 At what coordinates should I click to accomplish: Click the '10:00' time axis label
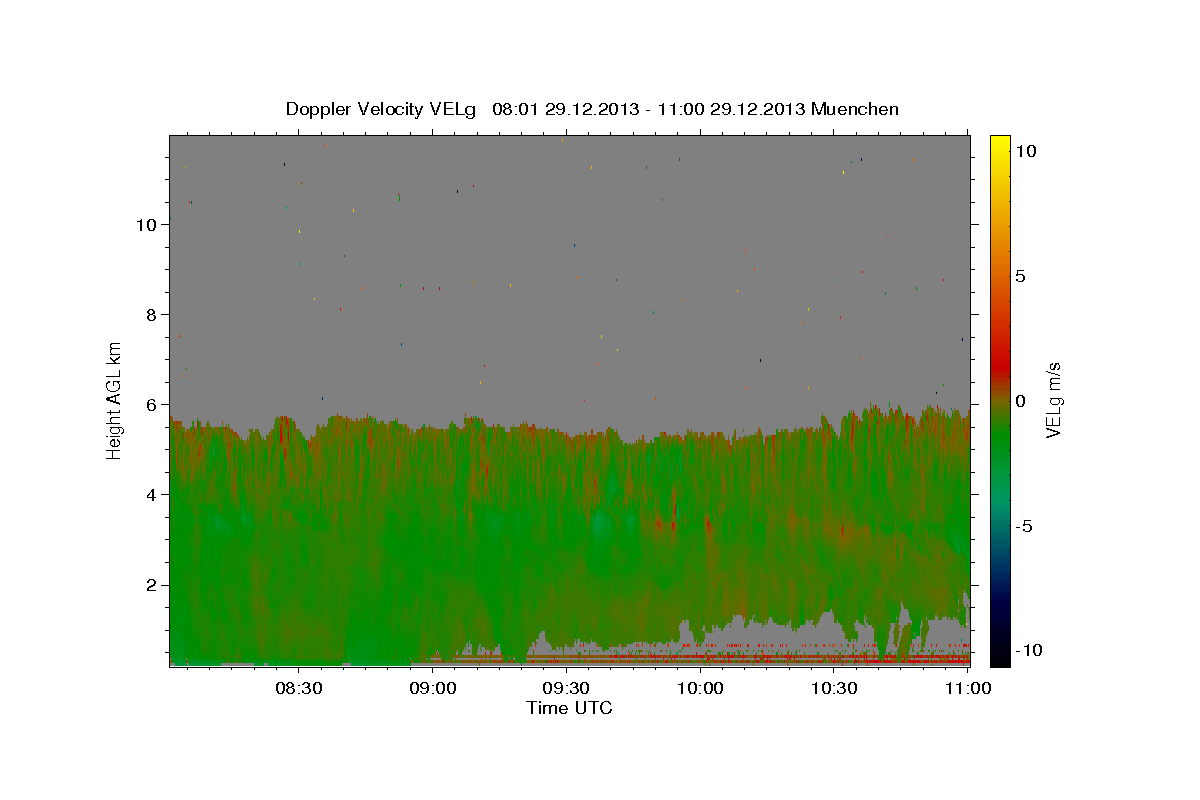[700, 688]
